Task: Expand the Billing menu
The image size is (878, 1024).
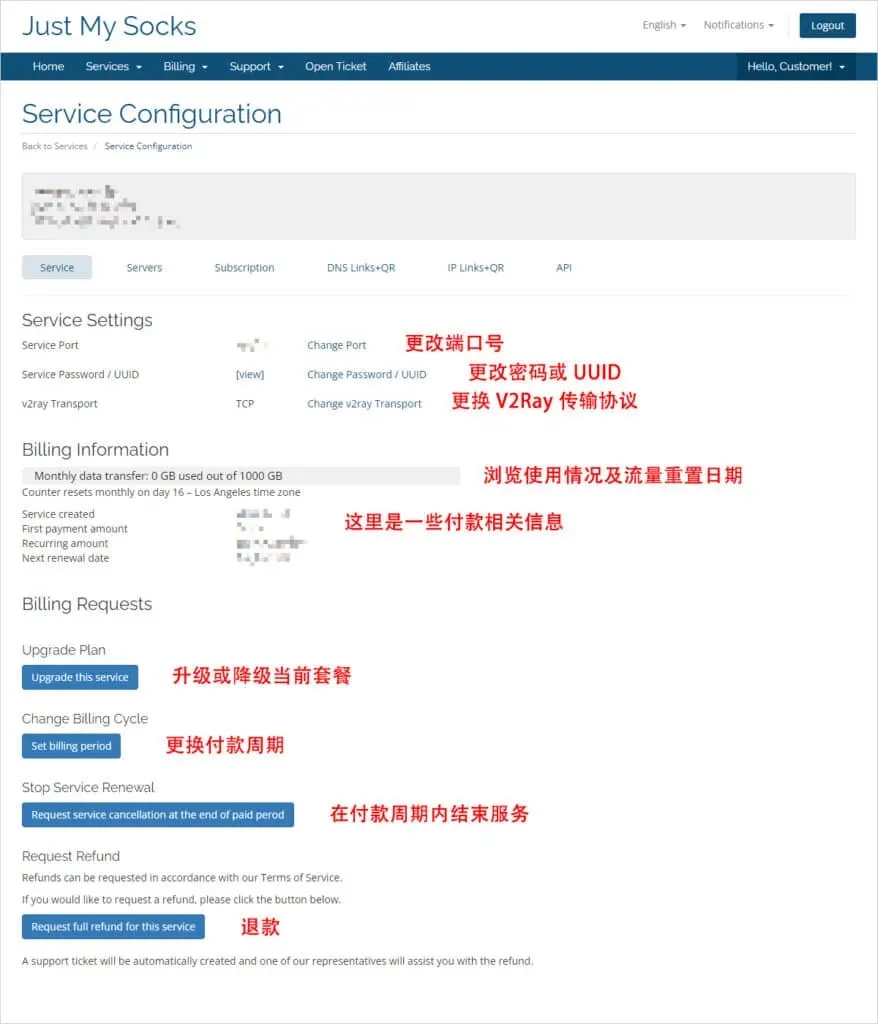Action: [x=185, y=67]
